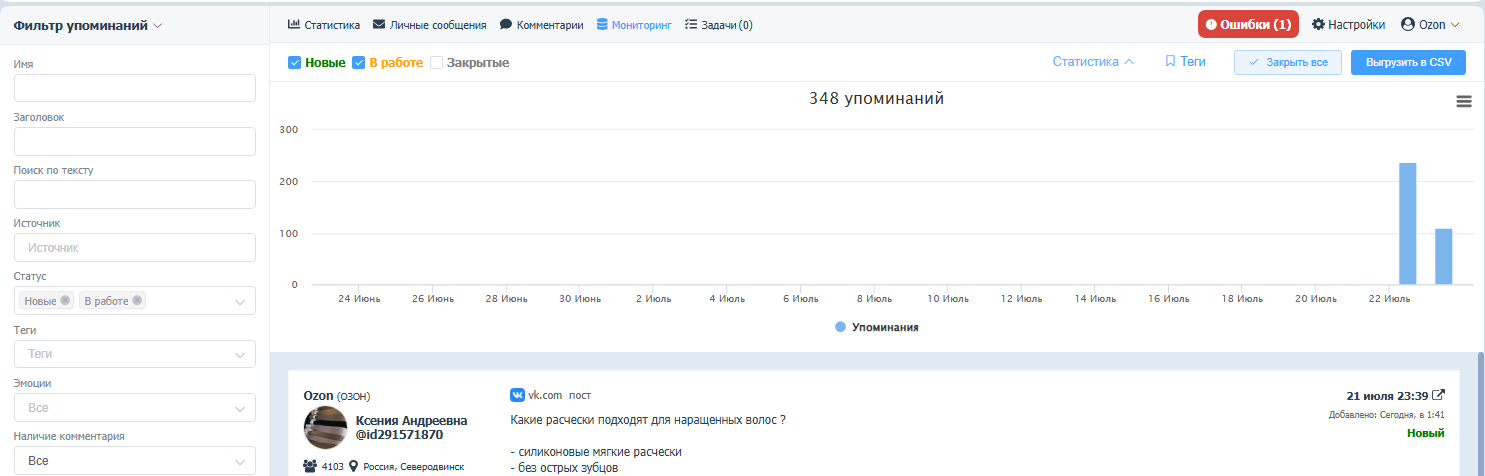Image resolution: width=1485 pixels, height=476 pixels.
Task: Click into the Поиск по тексту field
Action: tap(135, 195)
